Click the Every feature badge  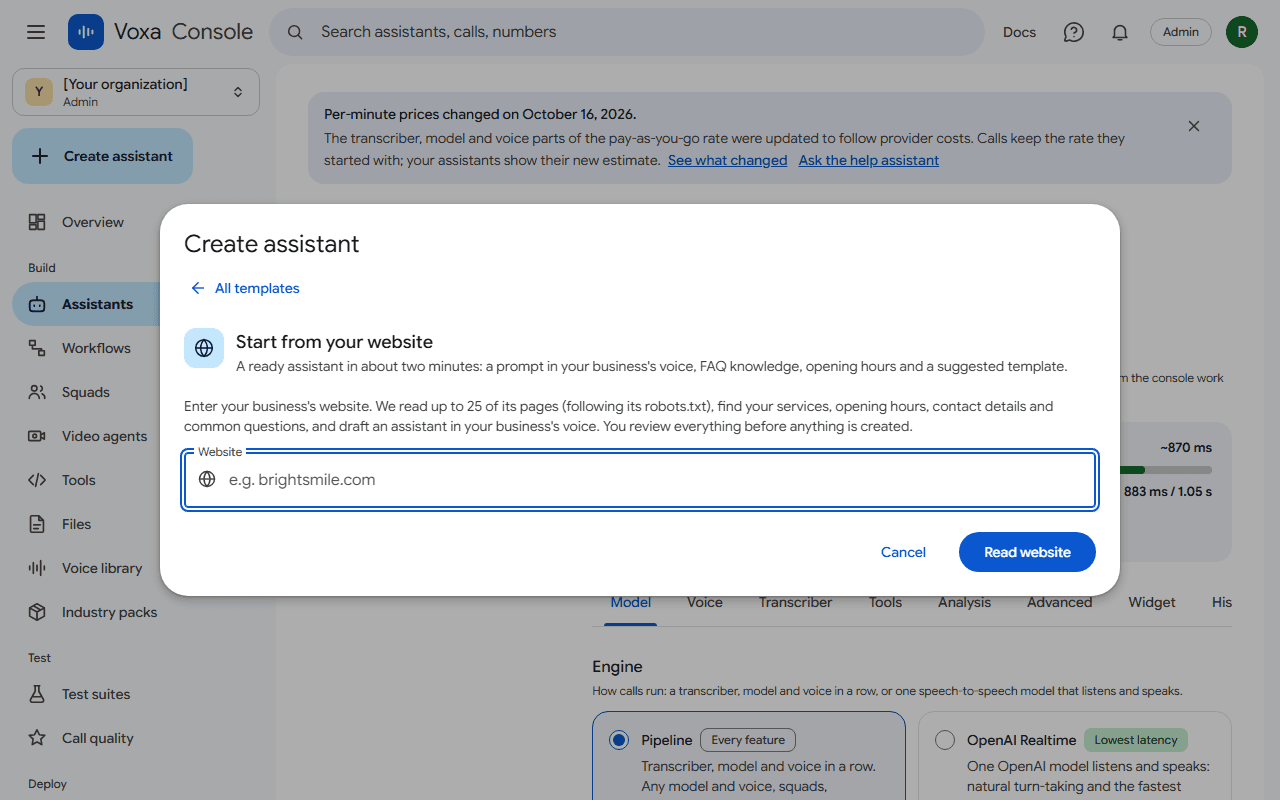(748, 740)
